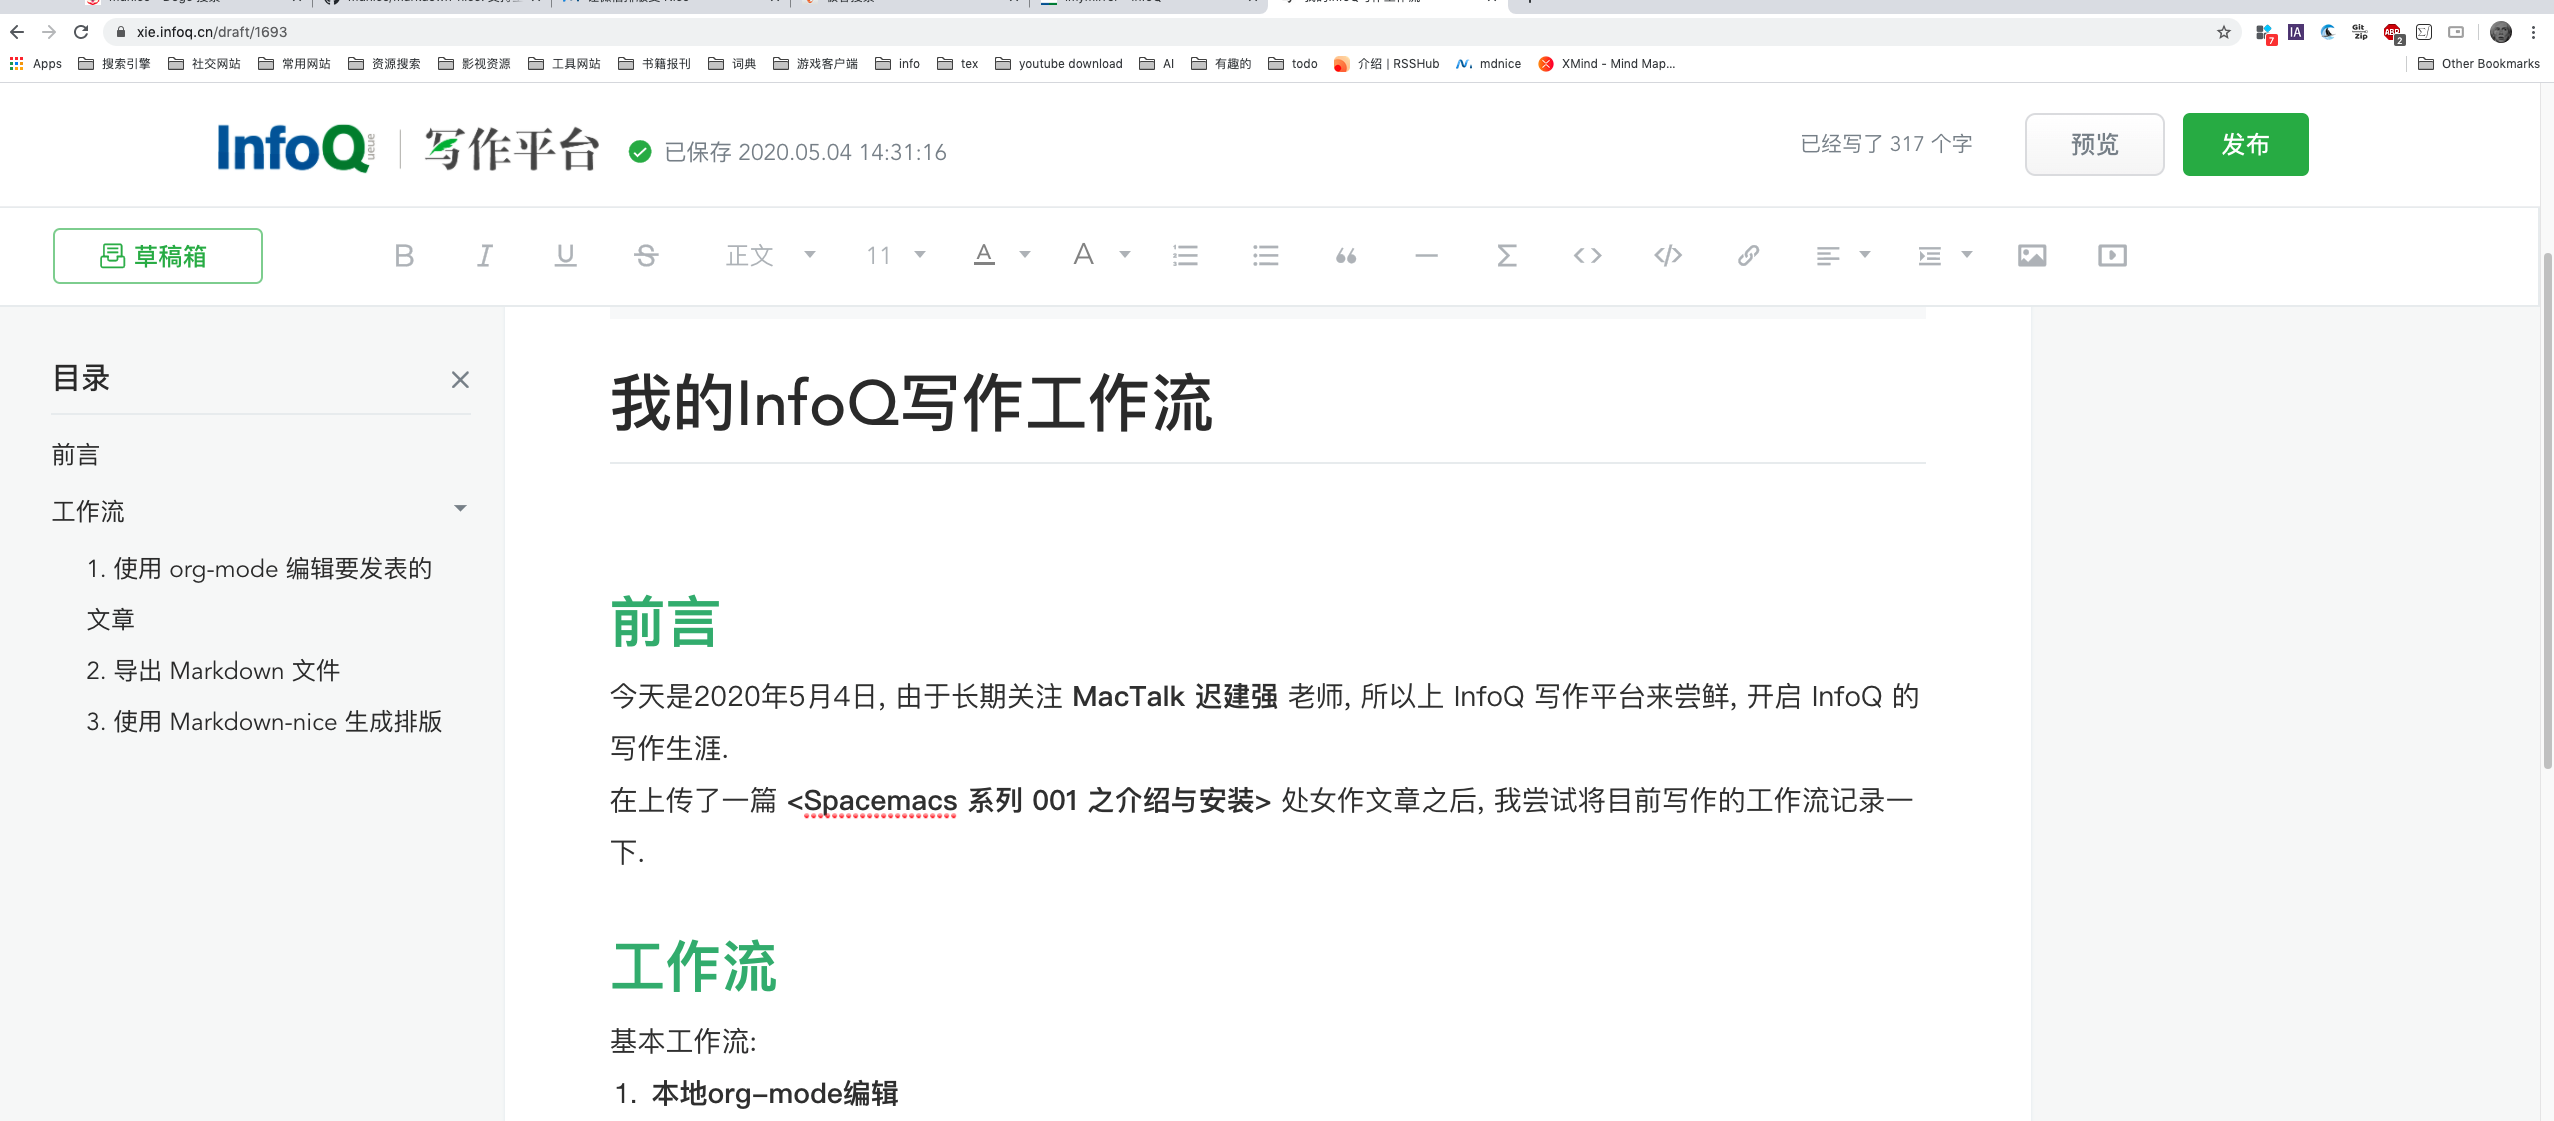Open the 草稿箱 drafts box

[158, 256]
